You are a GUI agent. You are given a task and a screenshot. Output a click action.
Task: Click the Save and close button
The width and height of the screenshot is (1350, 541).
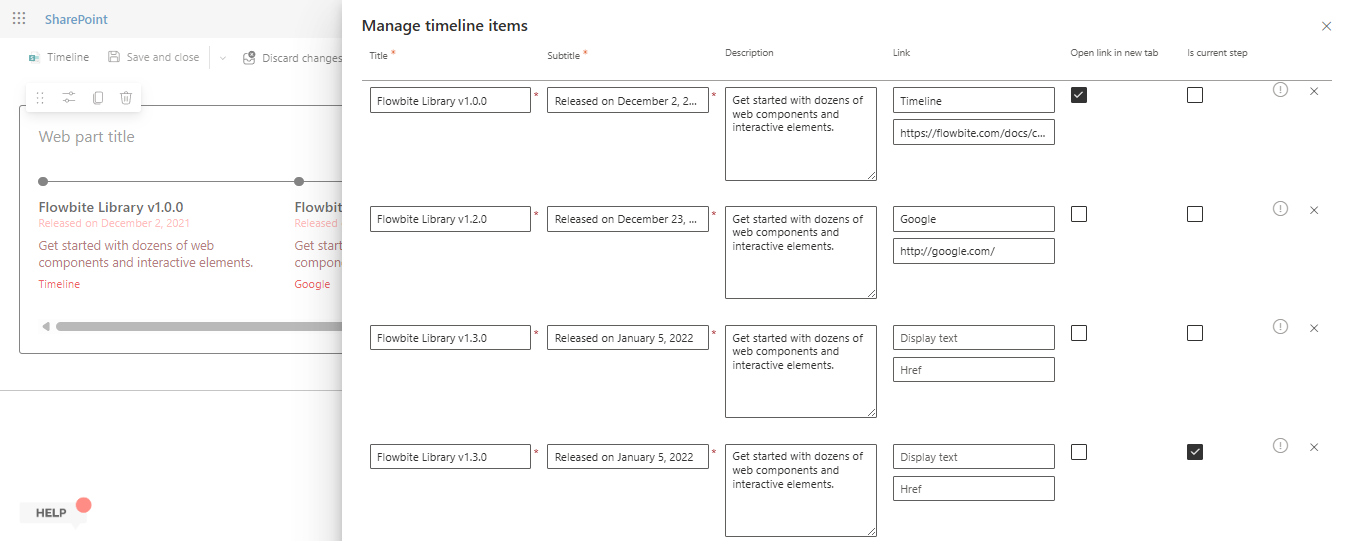(x=153, y=58)
